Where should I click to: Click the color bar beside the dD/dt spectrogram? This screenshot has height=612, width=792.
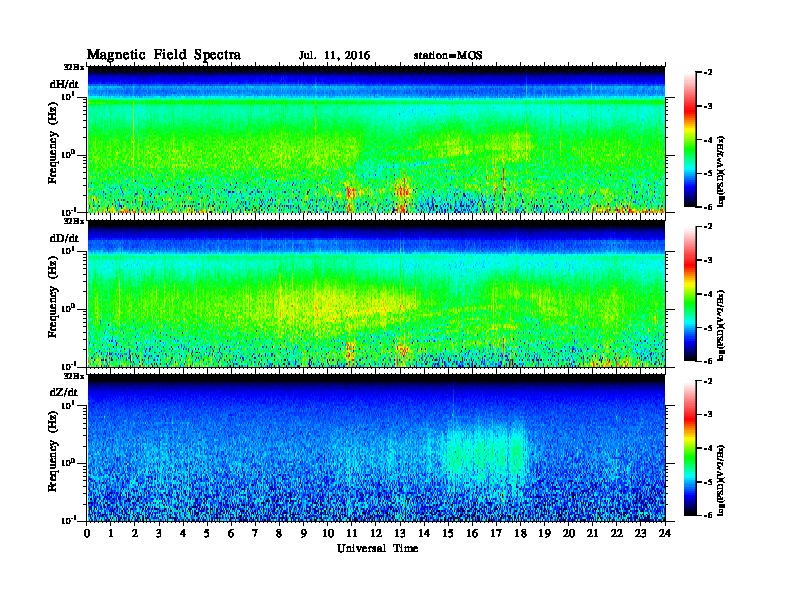point(690,293)
